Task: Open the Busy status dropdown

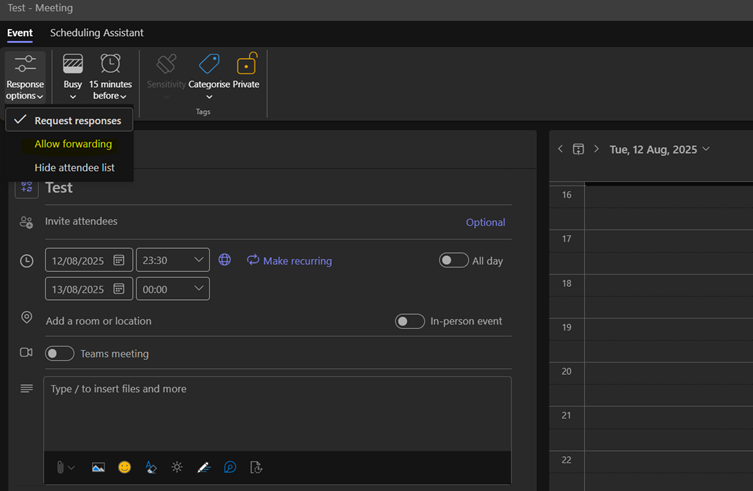Action: coord(73,76)
